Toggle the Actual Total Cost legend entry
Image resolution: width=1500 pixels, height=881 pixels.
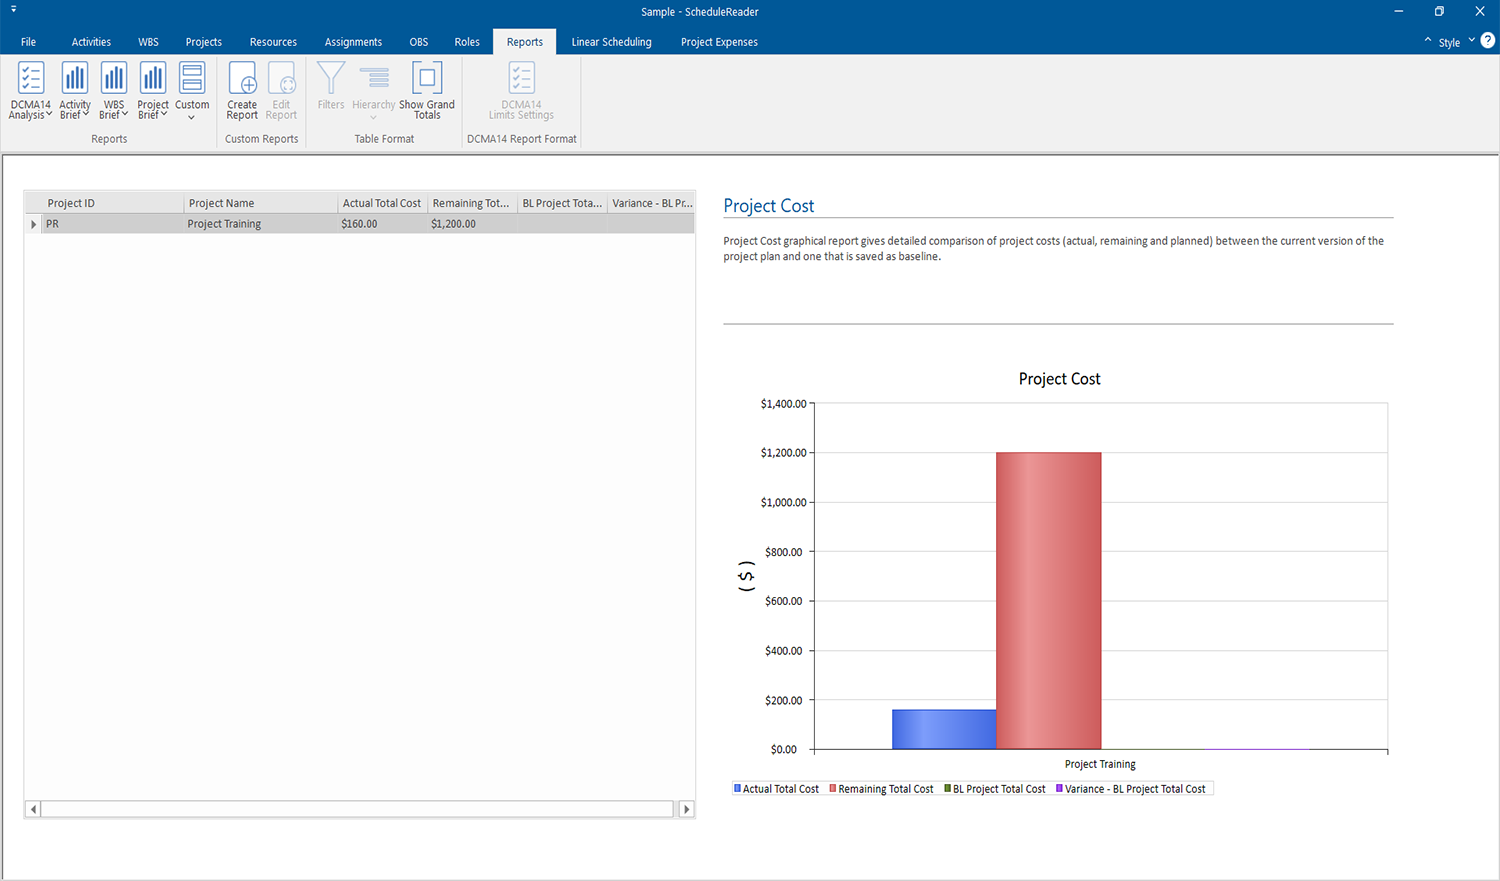tap(777, 788)
